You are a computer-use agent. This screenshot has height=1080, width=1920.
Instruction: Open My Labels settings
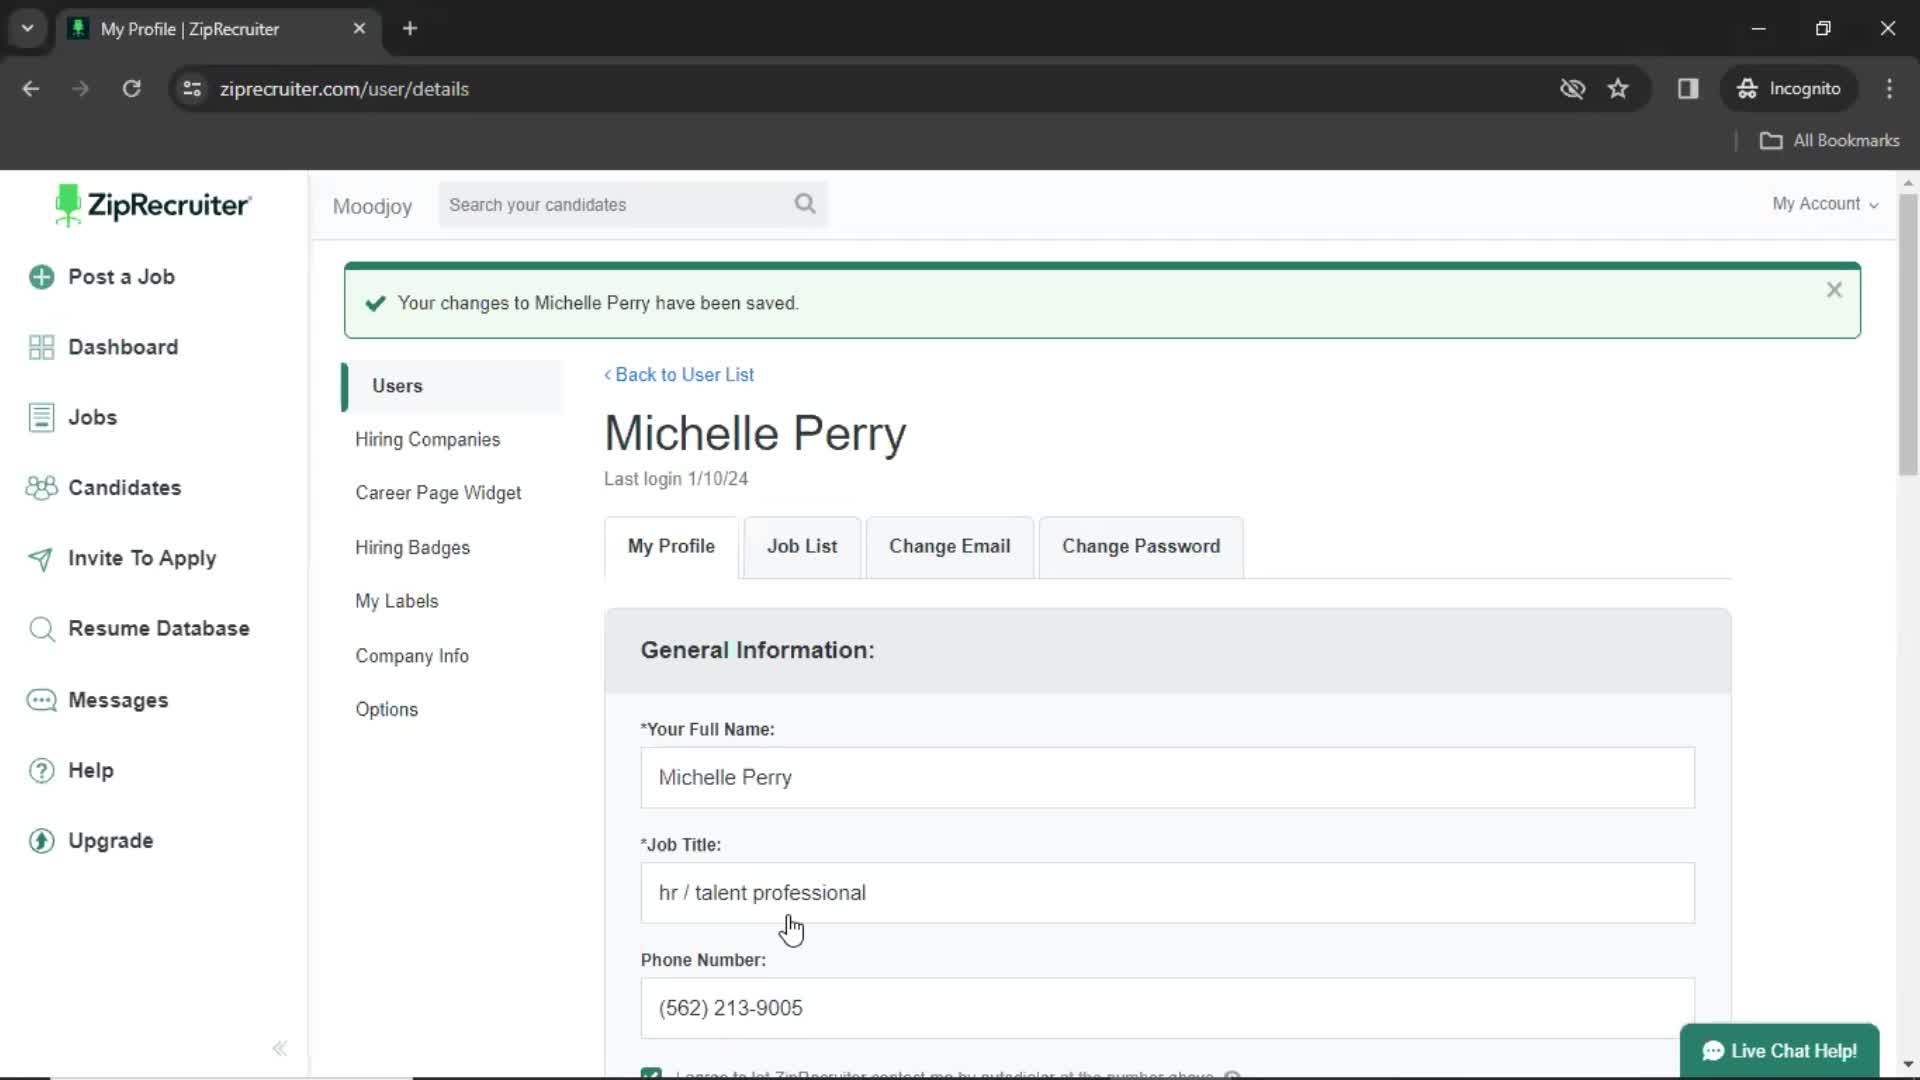[396, 601]
